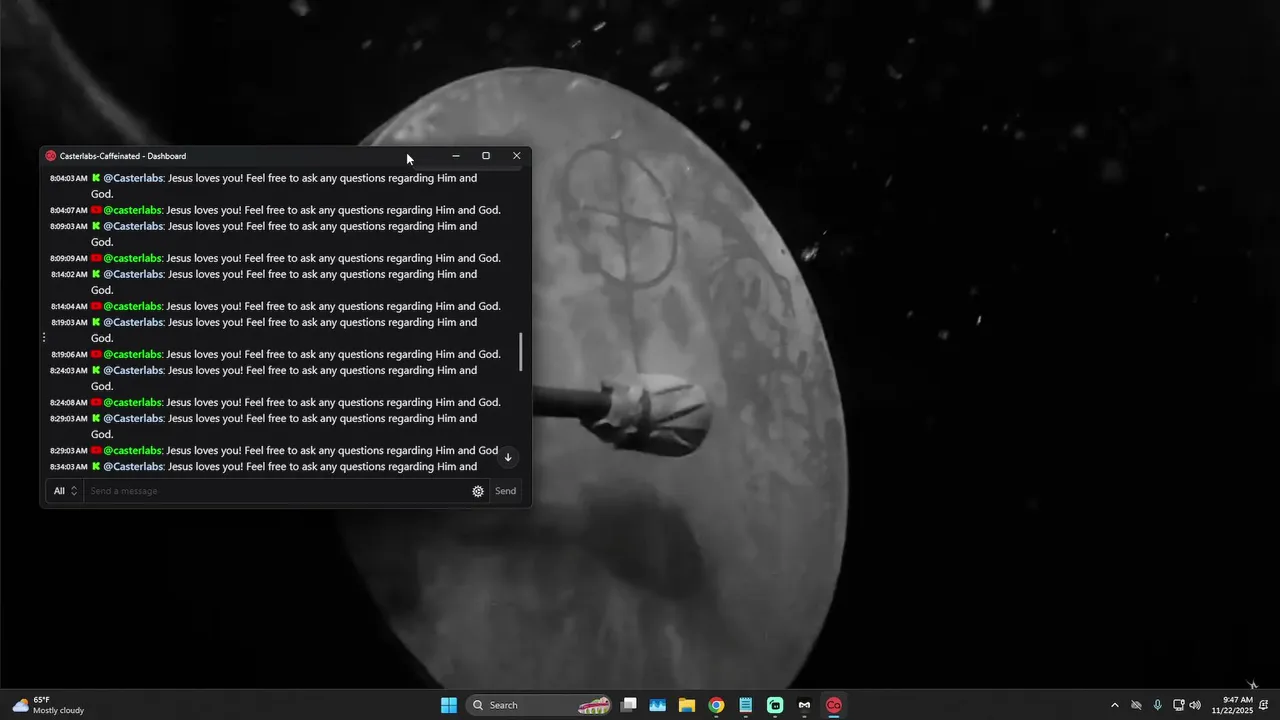Launch File Explorer from the taskbar
Image resolution: width=1280 pixels, height=720 pixels.
(x=687, y=705)
